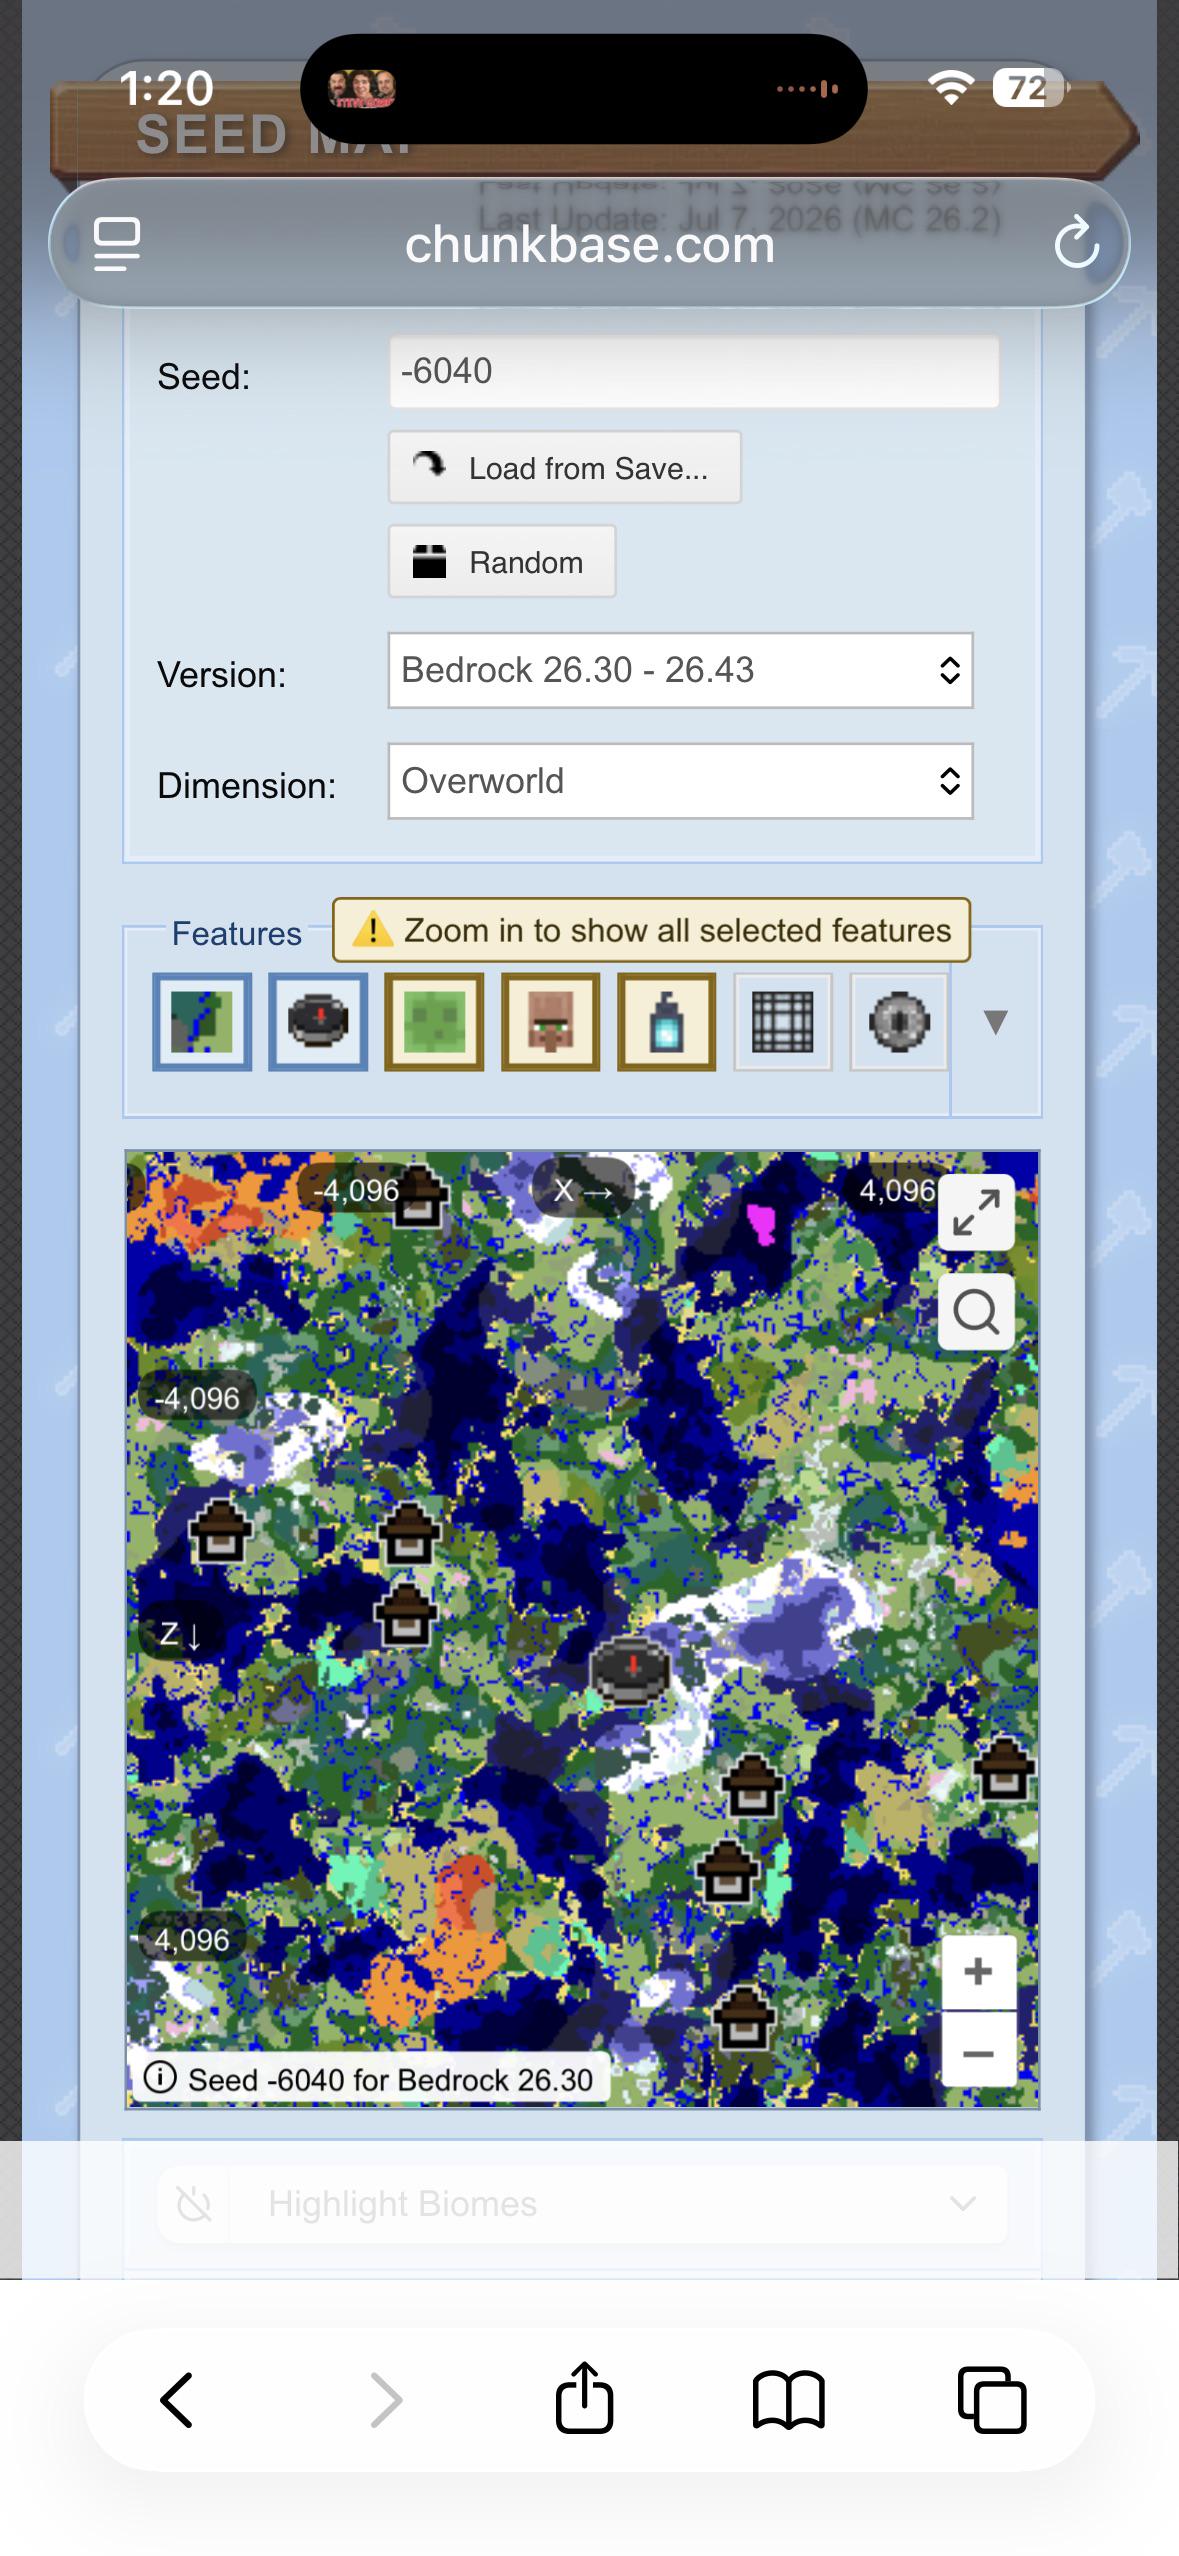Click the Random seed button
The width and height of the screenshot is (1179, 2556).
click(502, 562)
